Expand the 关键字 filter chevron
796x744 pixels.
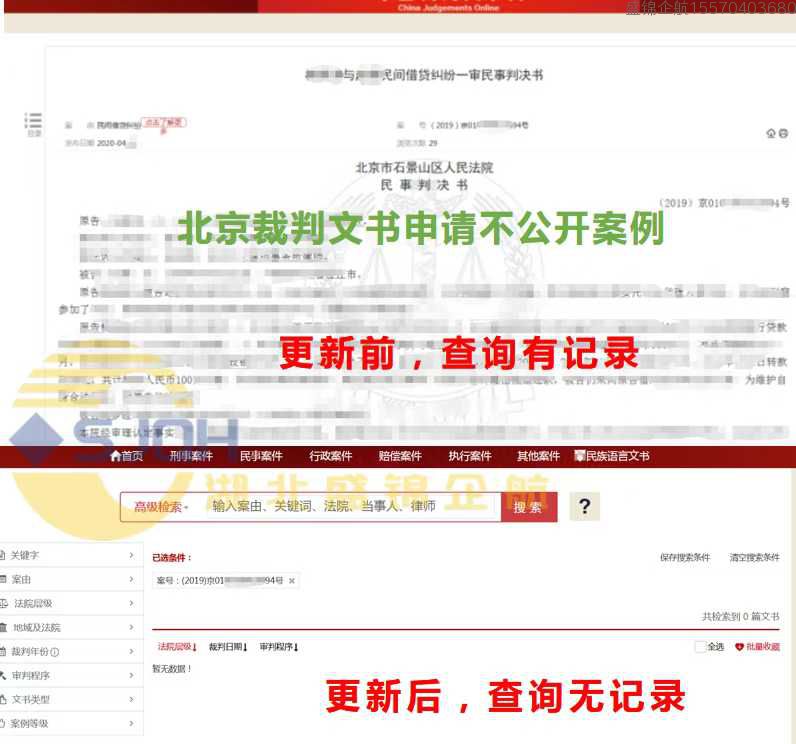click(131, 555)
